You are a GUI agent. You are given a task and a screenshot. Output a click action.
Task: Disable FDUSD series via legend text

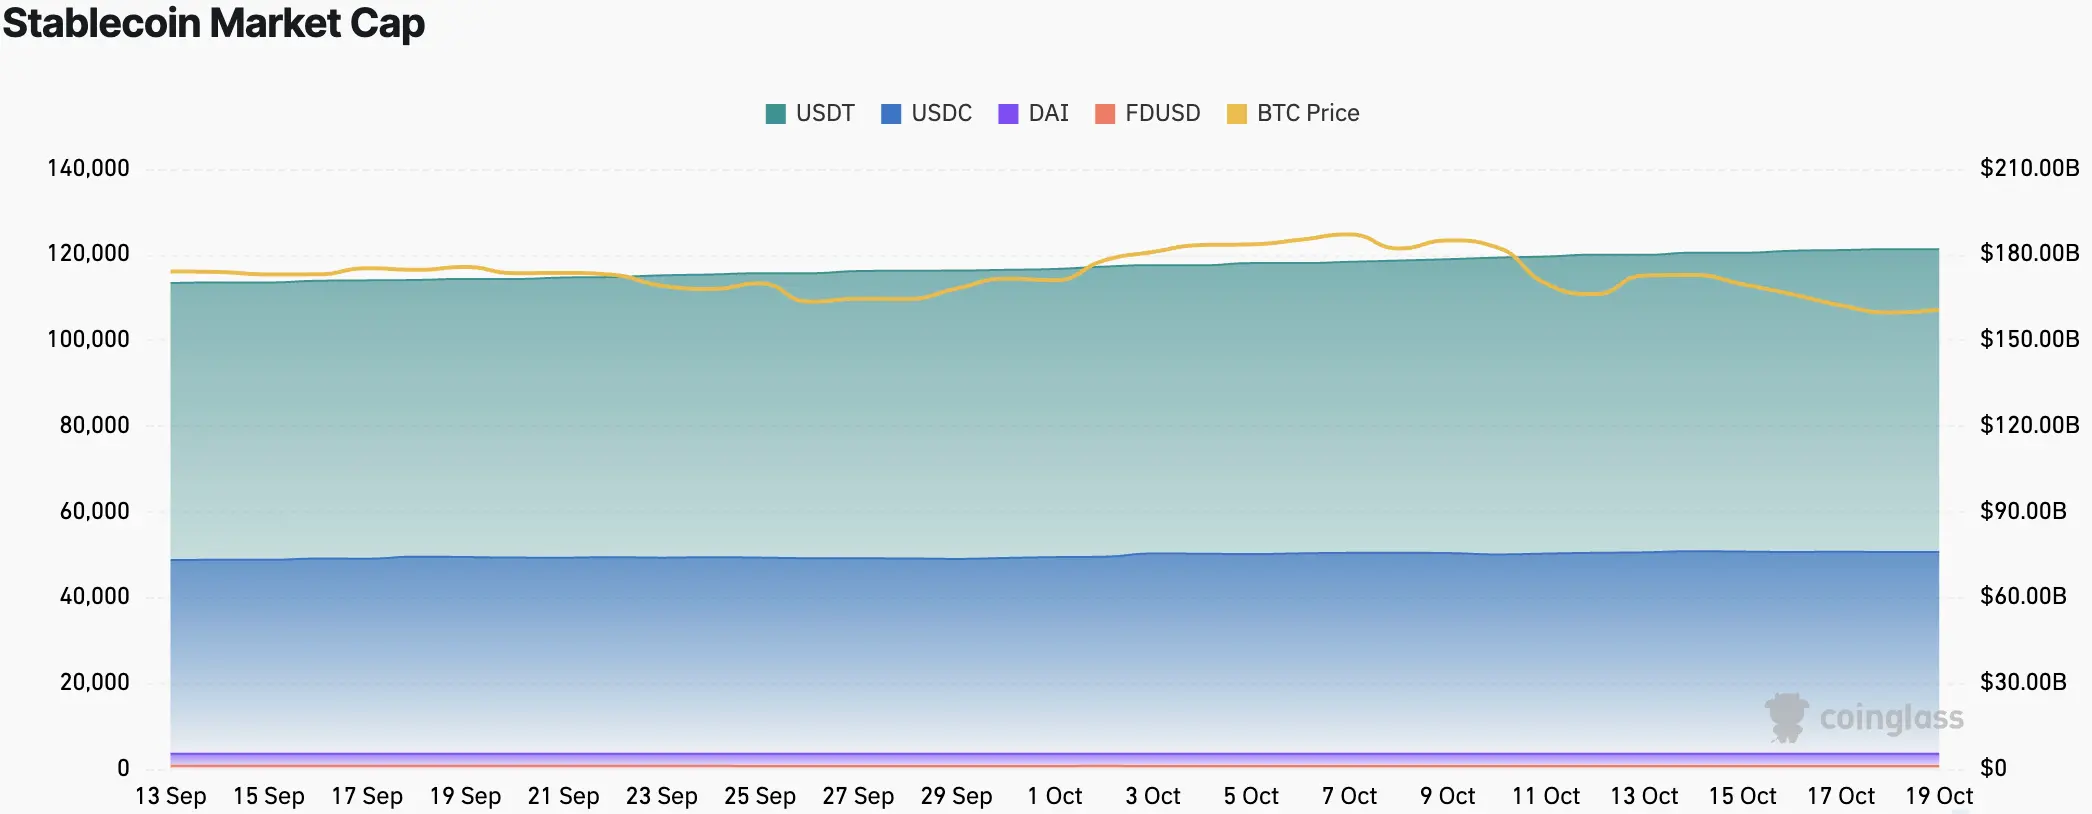point(1162,113)
